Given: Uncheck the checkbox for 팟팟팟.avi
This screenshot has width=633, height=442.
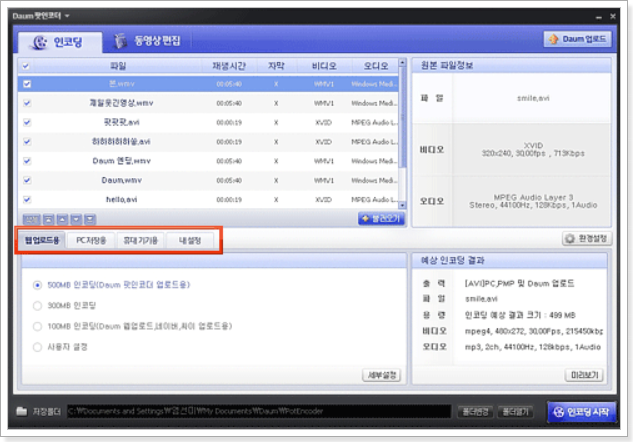Looking at the screenshot, I should (x=27, y=122).
